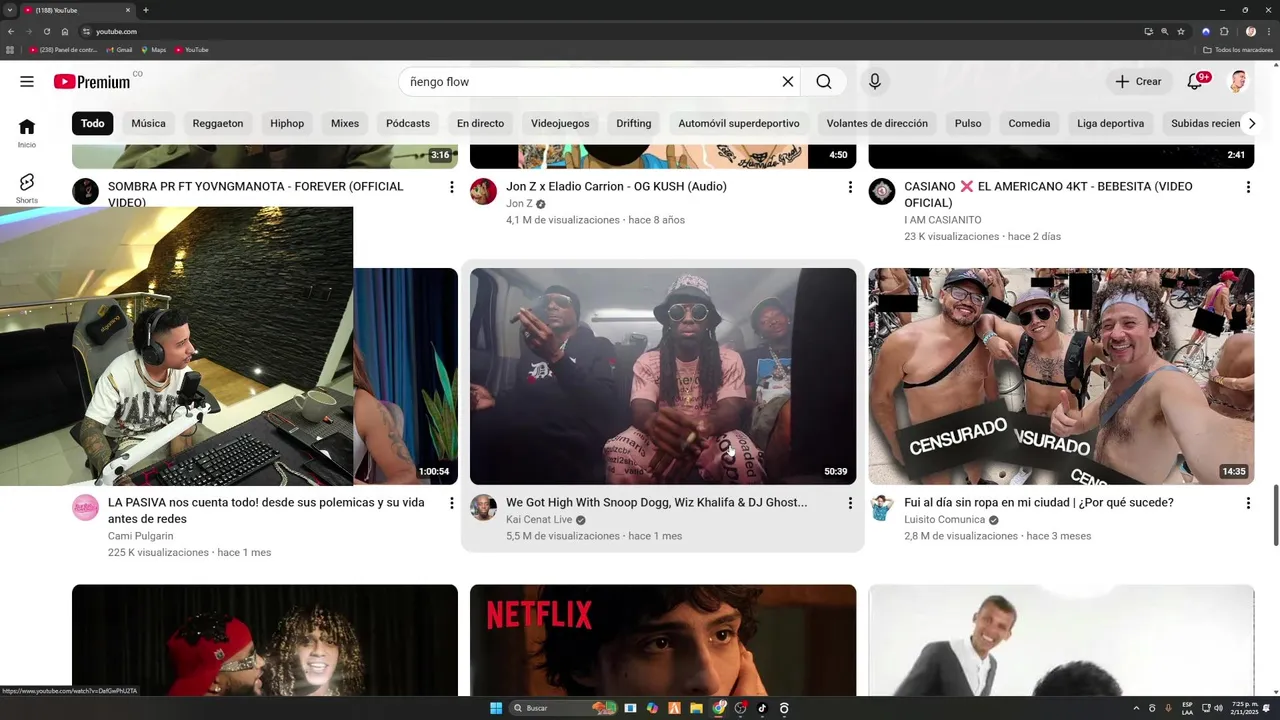Open Kai Cenat Live channel avatar
Screen dimensions: 1280x720
point(483,507)
